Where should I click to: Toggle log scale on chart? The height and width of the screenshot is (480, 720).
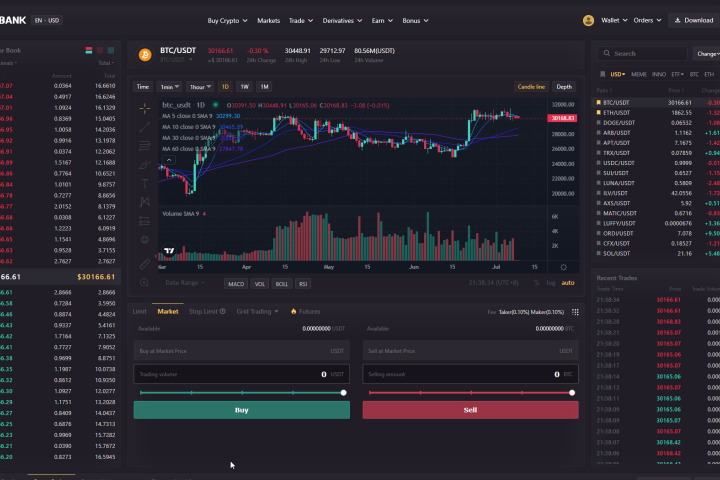pos(551,283)
